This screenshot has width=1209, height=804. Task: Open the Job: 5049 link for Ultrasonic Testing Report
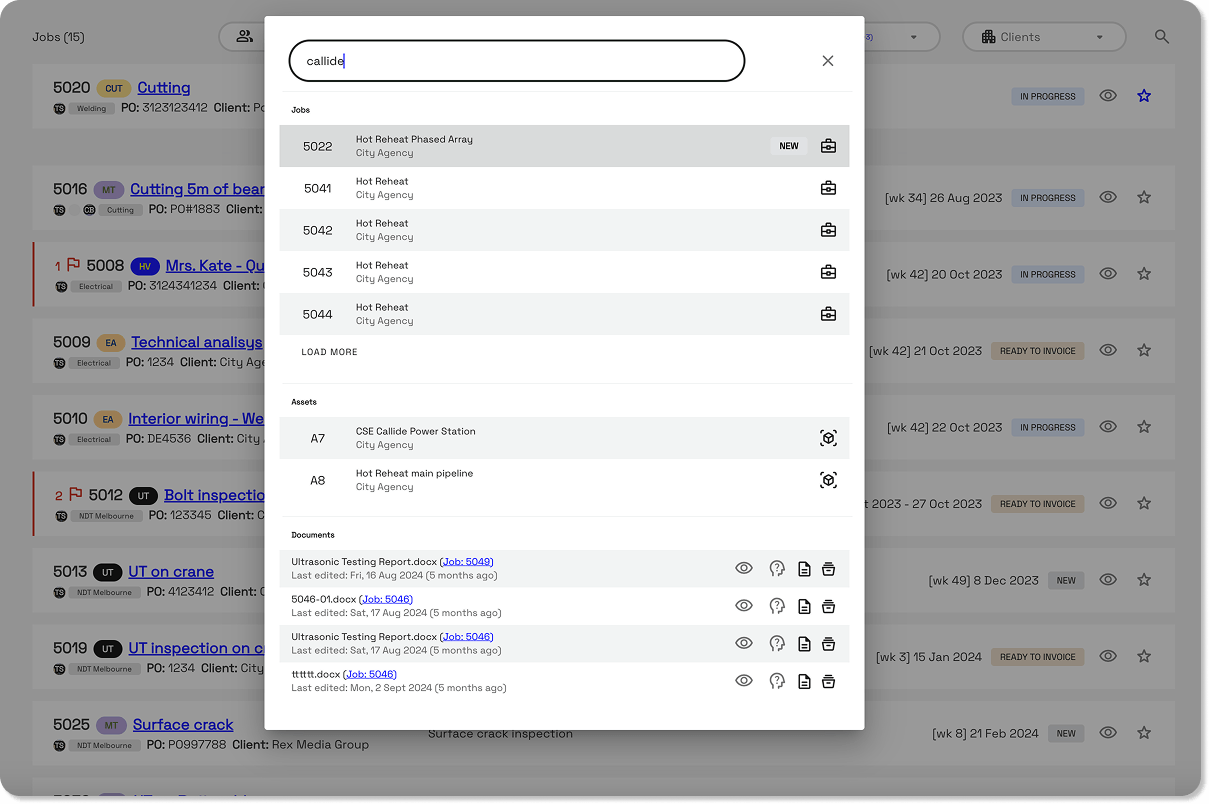tap(466, 561)
